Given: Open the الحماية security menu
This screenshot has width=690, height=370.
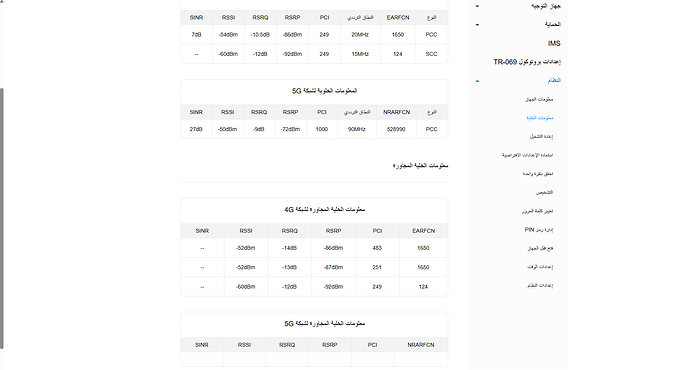Looking at the screenshot, I should tap(553, 25).
